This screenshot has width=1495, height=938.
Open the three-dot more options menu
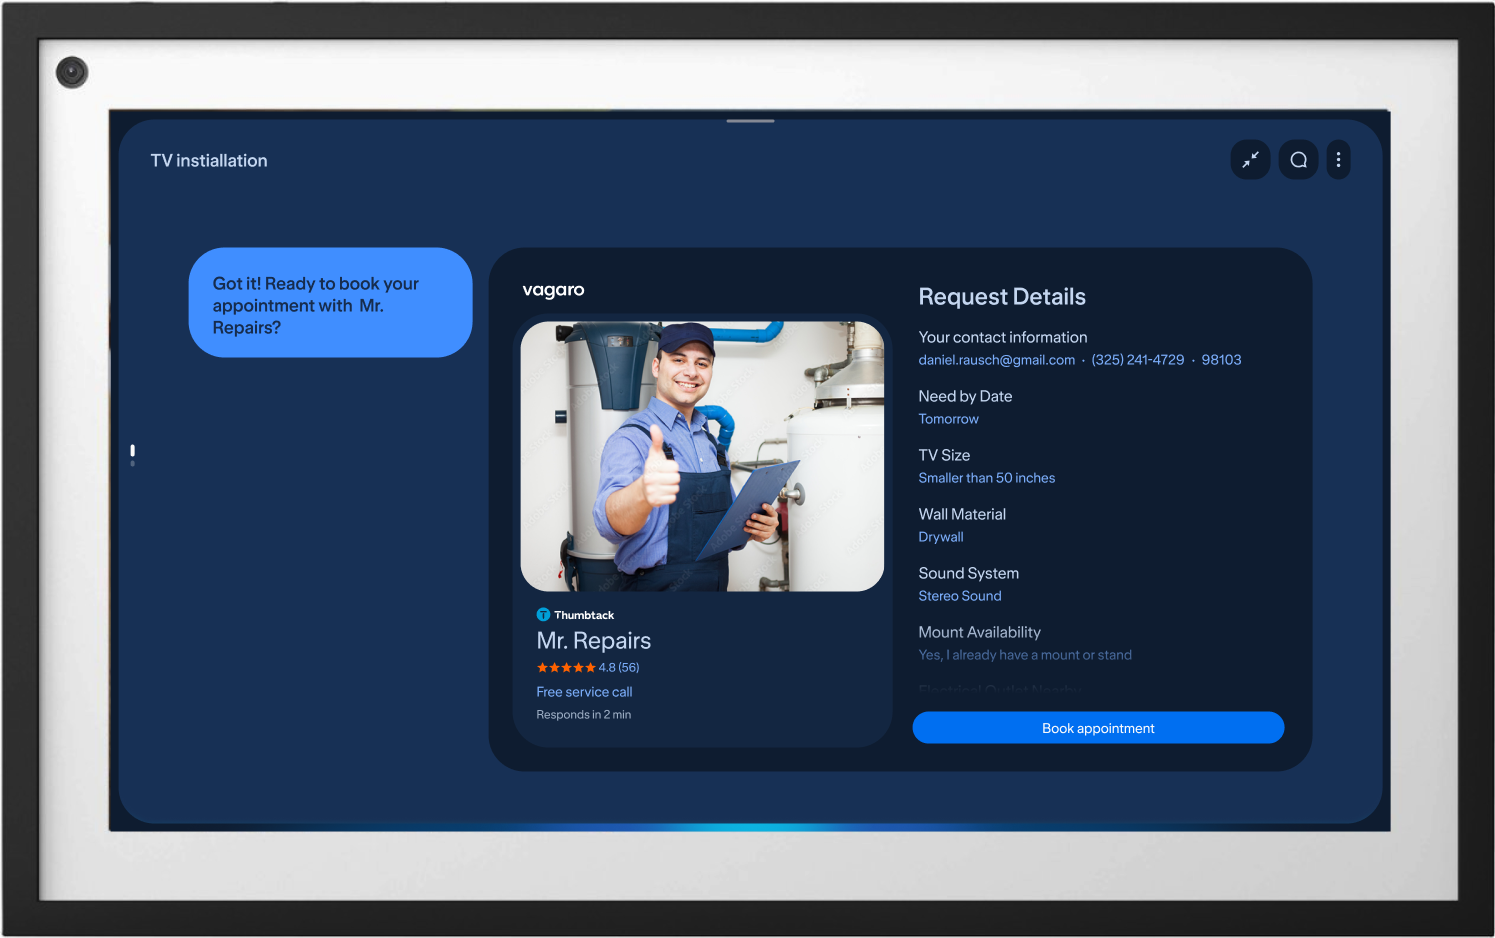[1338, 160]
